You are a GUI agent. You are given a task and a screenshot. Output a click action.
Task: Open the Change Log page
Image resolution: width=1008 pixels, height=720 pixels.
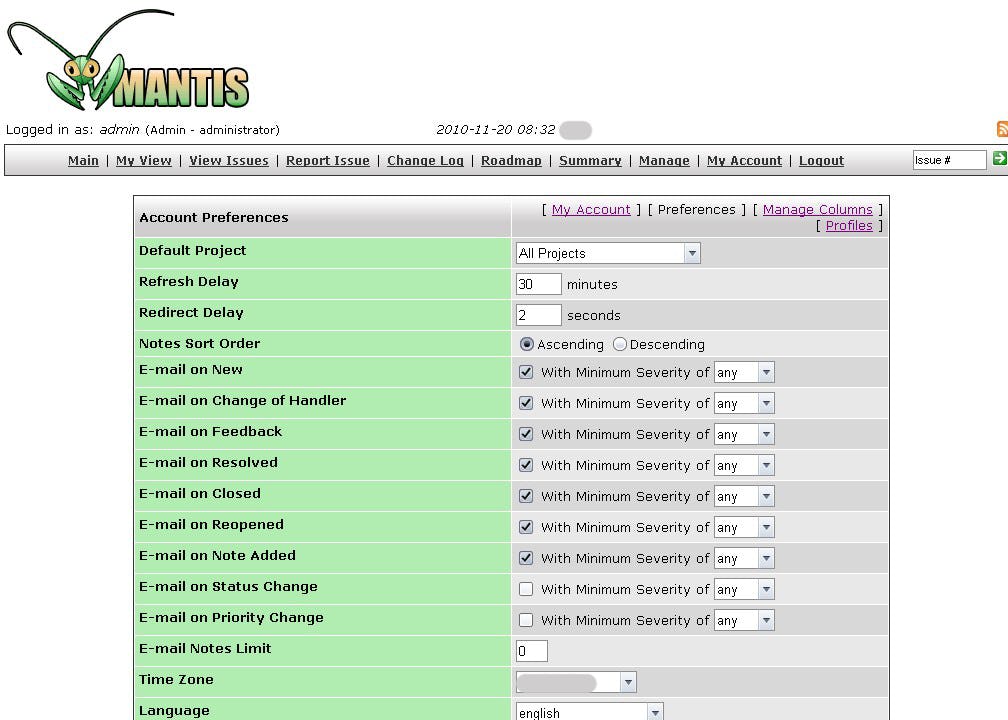point(426,161)
